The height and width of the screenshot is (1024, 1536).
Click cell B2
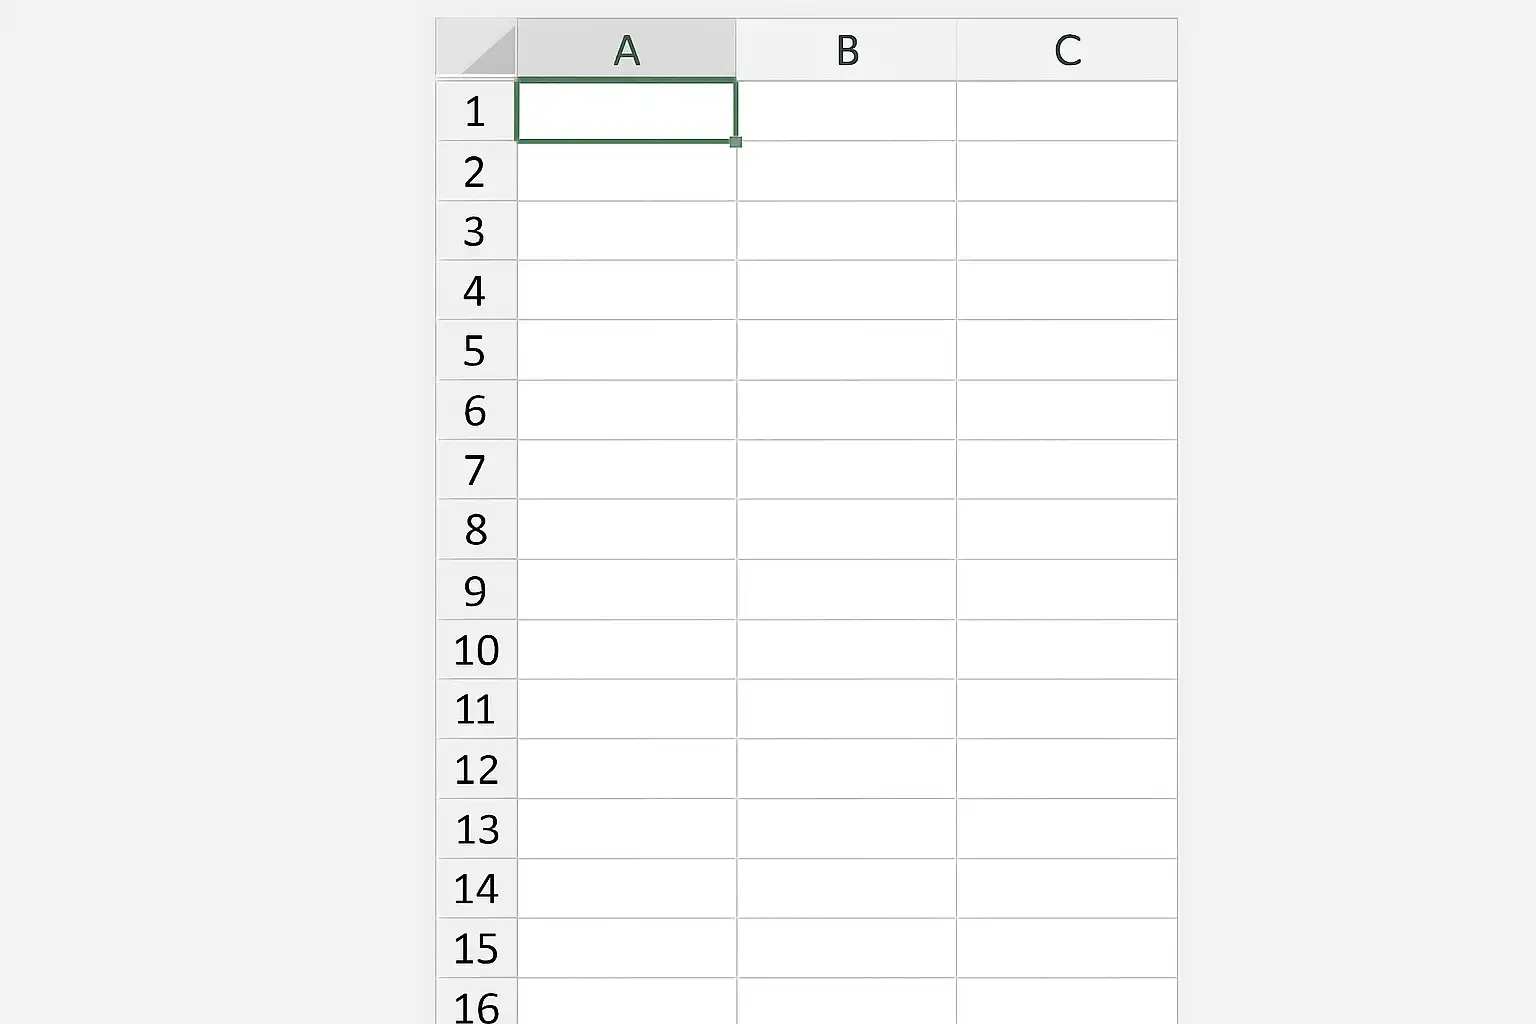[846, 171]
